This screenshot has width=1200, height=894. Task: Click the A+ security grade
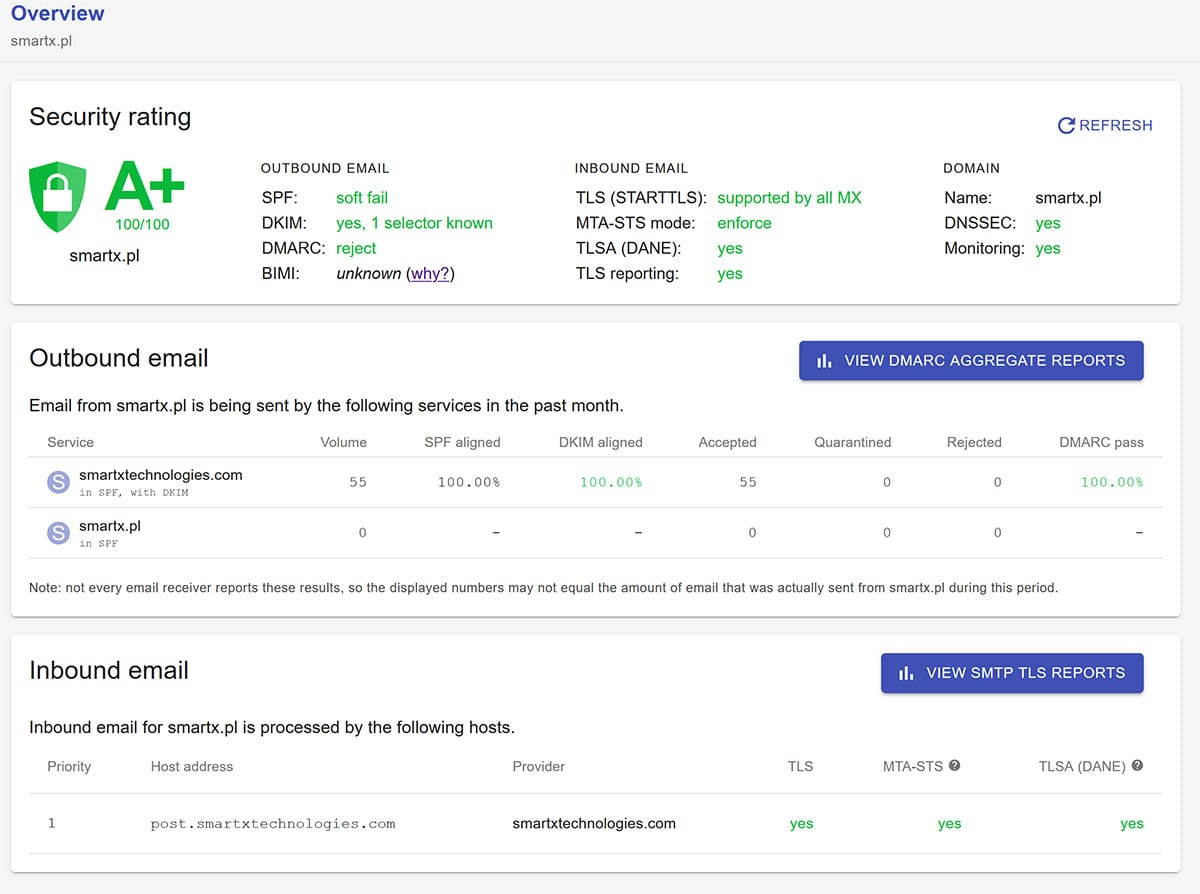144,188
